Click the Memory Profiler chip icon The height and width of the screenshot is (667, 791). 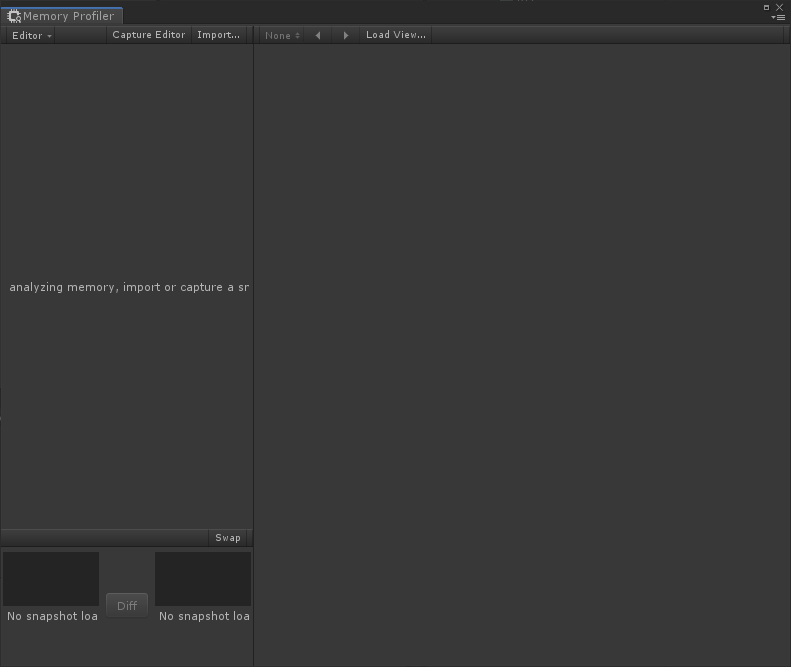point(14,16)
